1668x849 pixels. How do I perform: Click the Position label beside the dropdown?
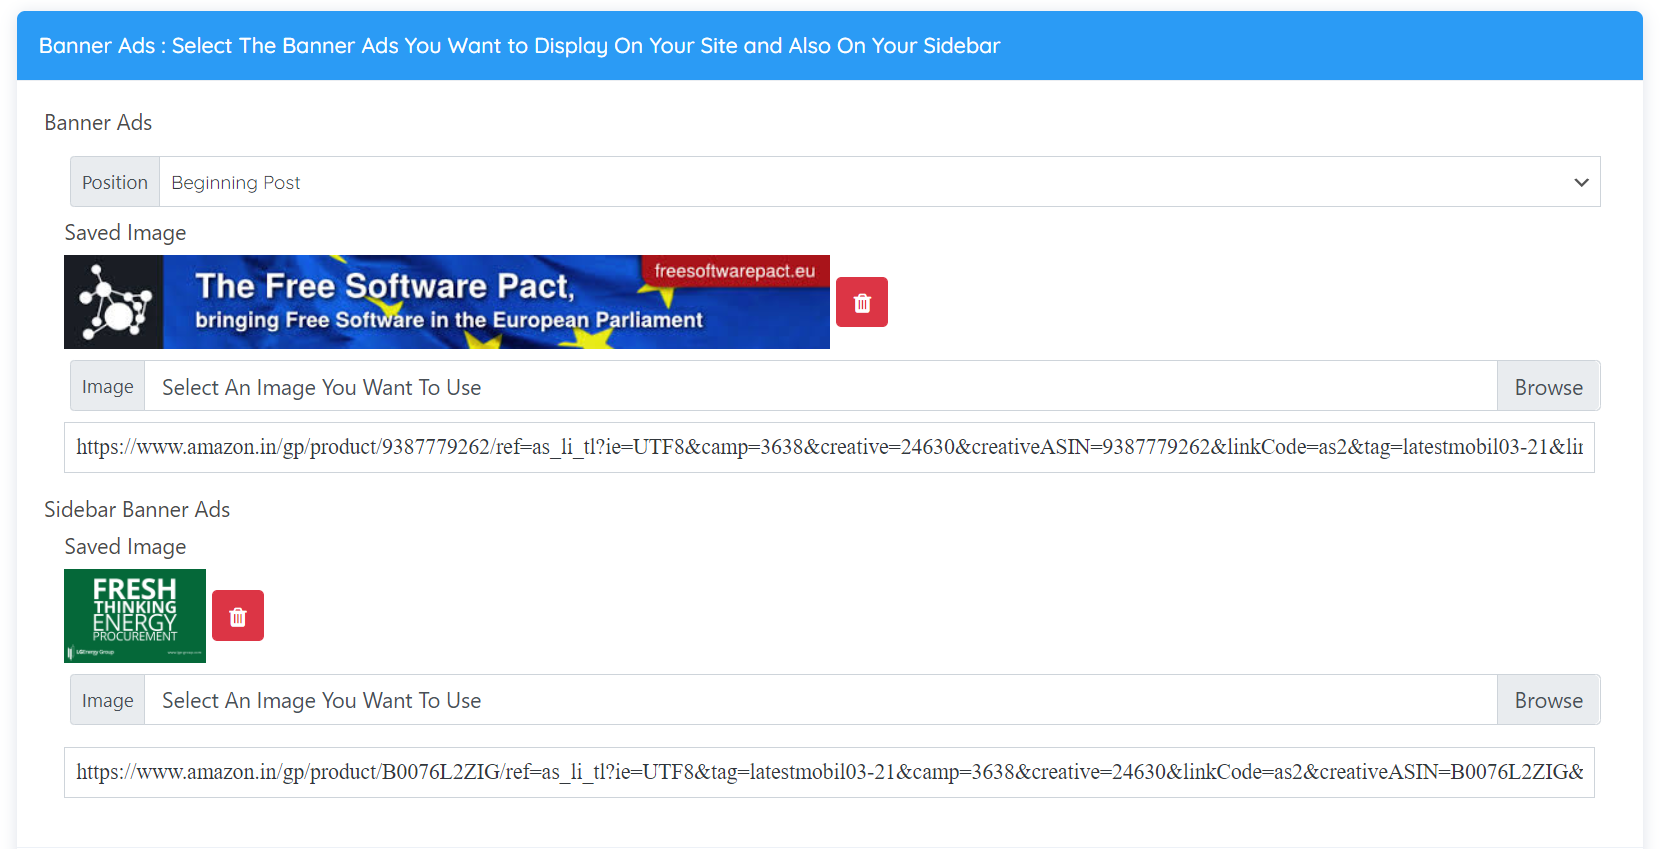point(115,182)
